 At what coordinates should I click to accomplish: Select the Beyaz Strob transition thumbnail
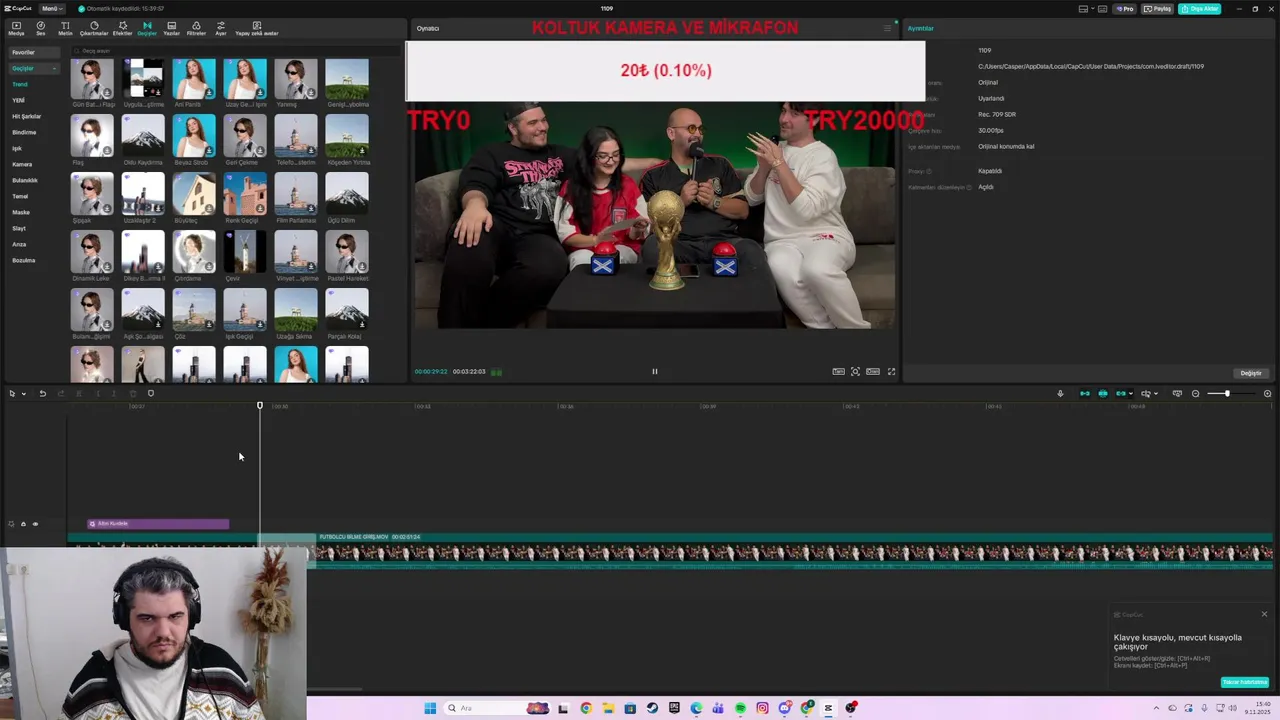click(194, 137)
